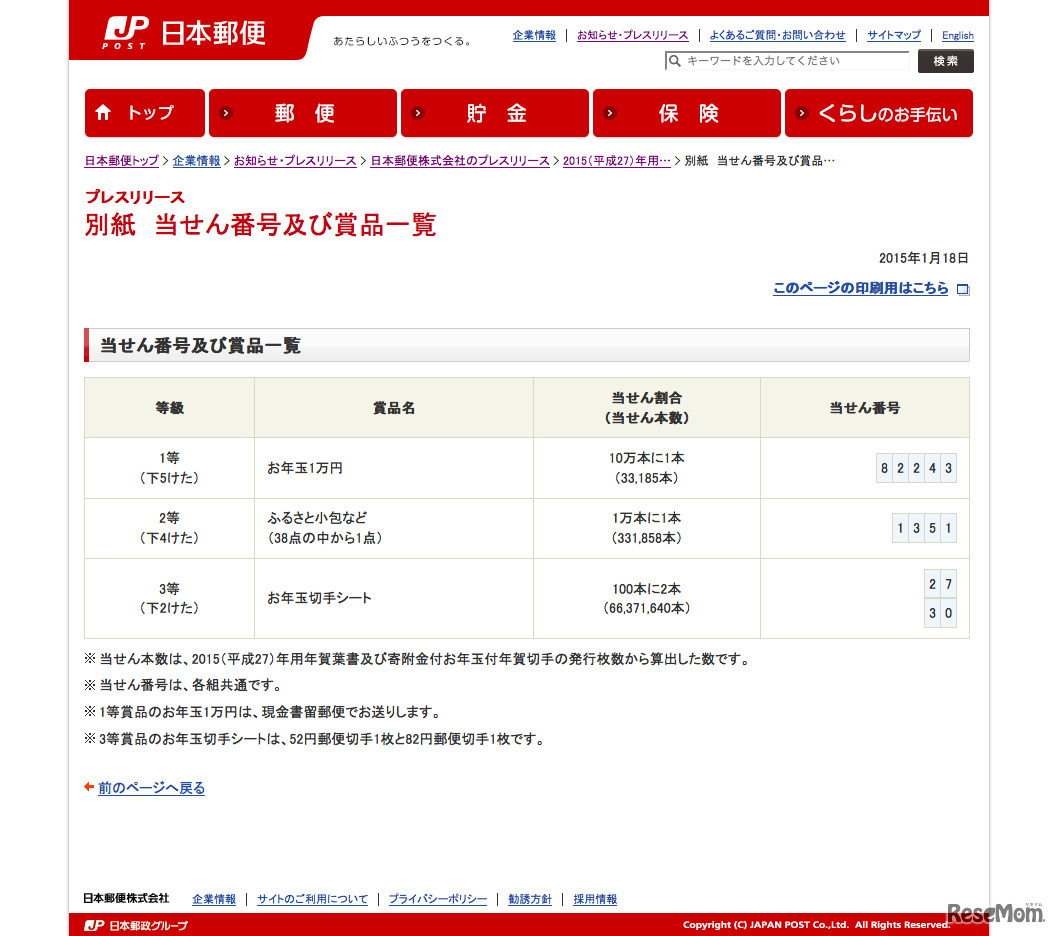Image resolution: width=1058 pixels, height=936 pixels.
Task: Open footer 企業情報 link
Action: pyautogui.click(x=214, y=899)
